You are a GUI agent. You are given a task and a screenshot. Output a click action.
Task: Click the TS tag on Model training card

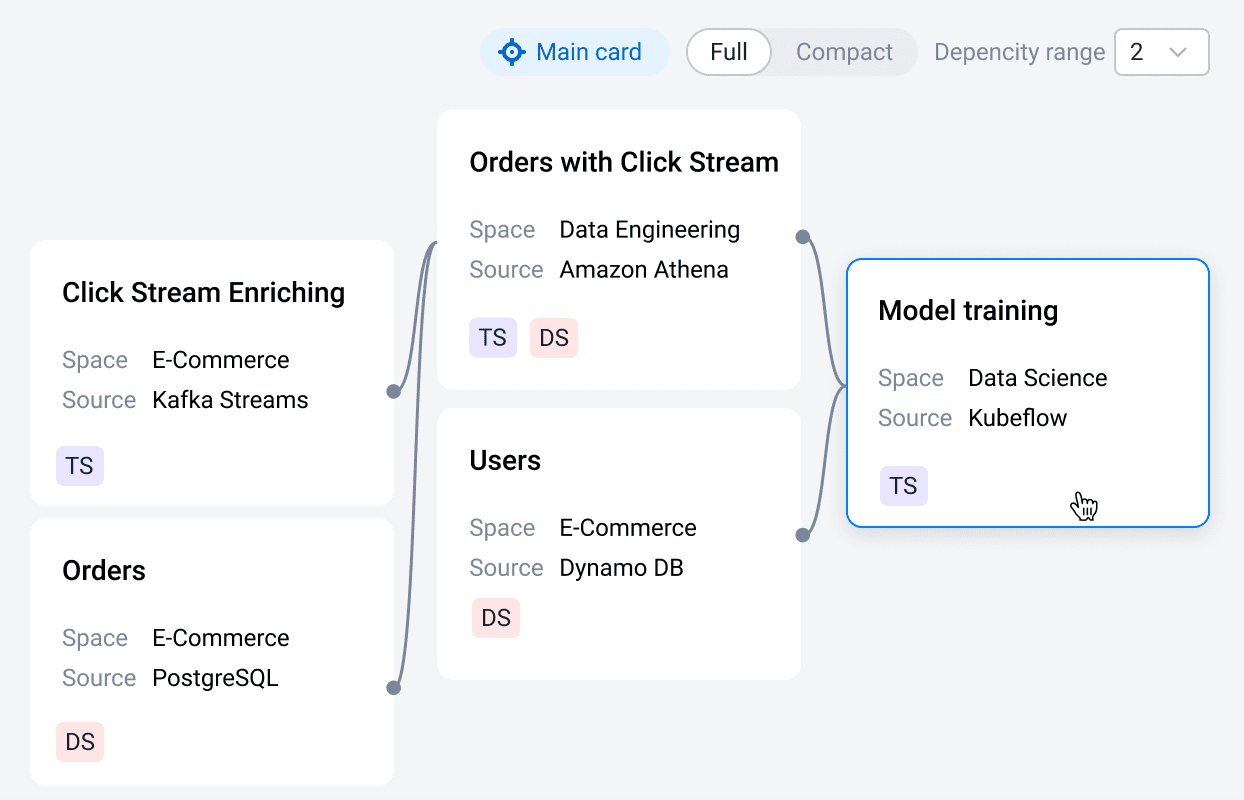coord(904,486)
